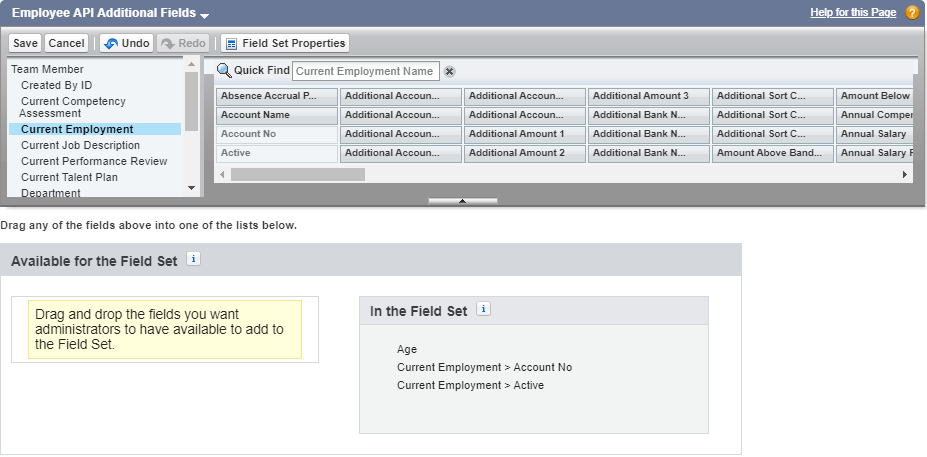Select the Absence Accrual P... field tile
The image size is (927, 457).
tap(277, 96)
